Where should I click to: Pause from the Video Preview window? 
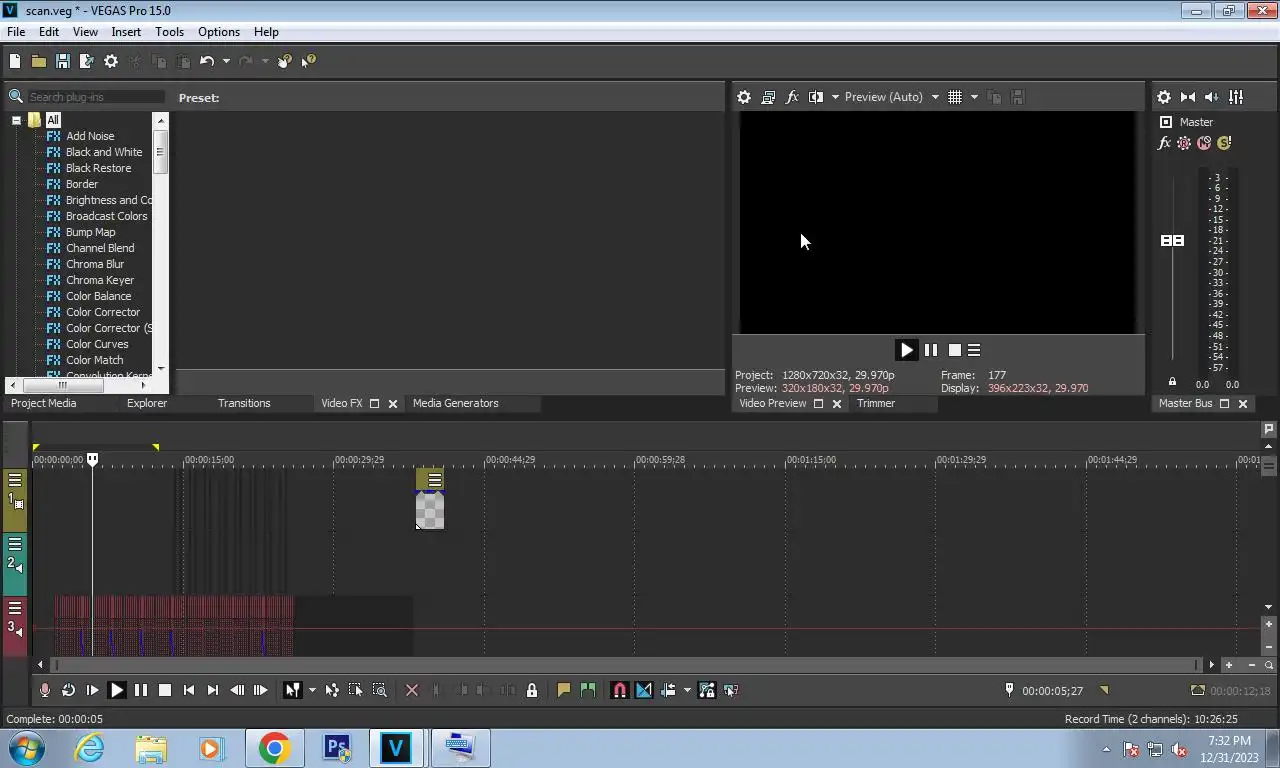931,350
